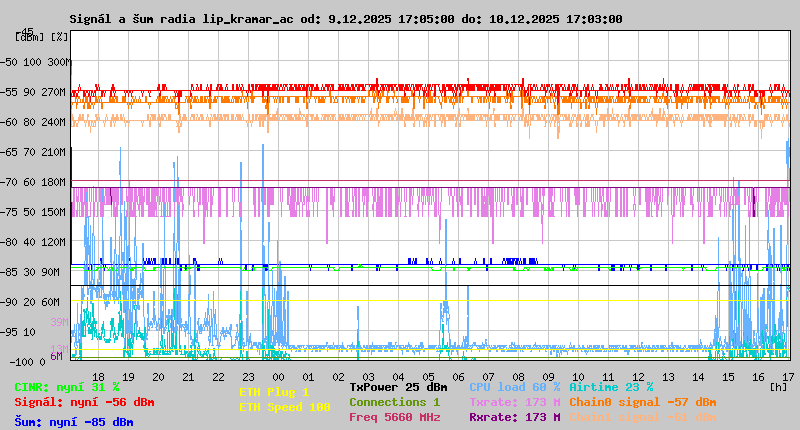Viewport: 800px width, 430px height.
Task: Click the 'Freq 5660 MHz' legend label
Action: (x=394, y=417)
